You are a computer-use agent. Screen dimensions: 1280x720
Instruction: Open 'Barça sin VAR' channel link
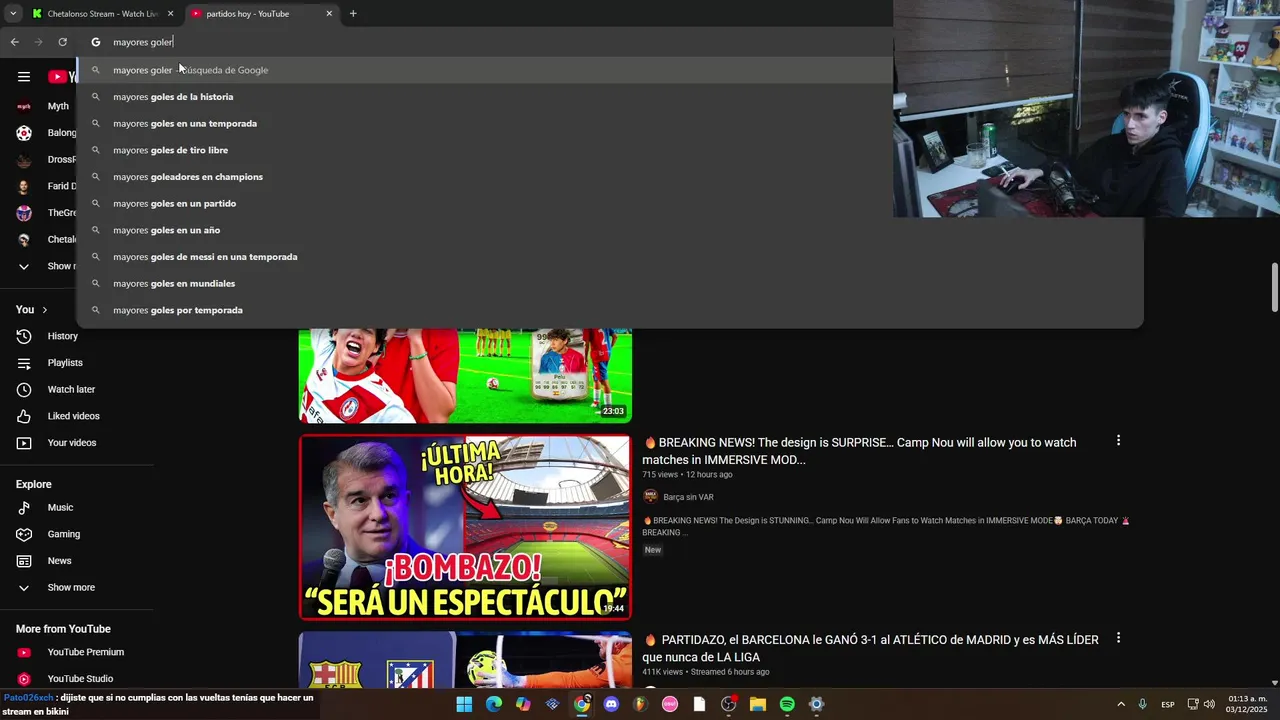tap(688, 497)
